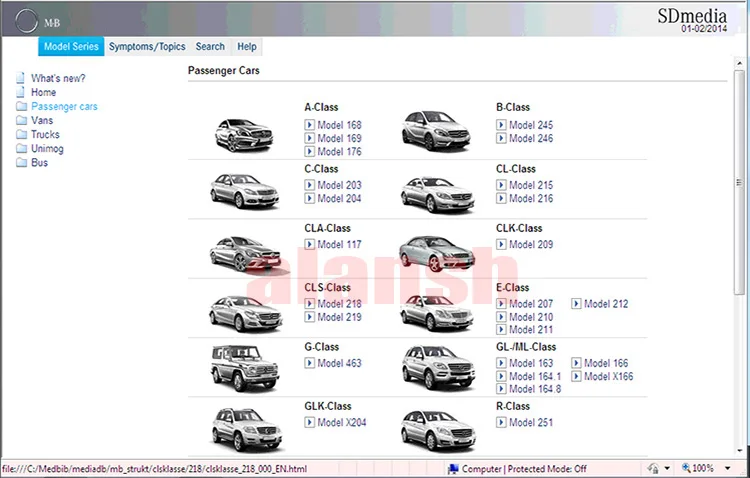Viewport: 750px width, 478px height.
Task: Click arrow icon beside Model 246
Action: 501,138
